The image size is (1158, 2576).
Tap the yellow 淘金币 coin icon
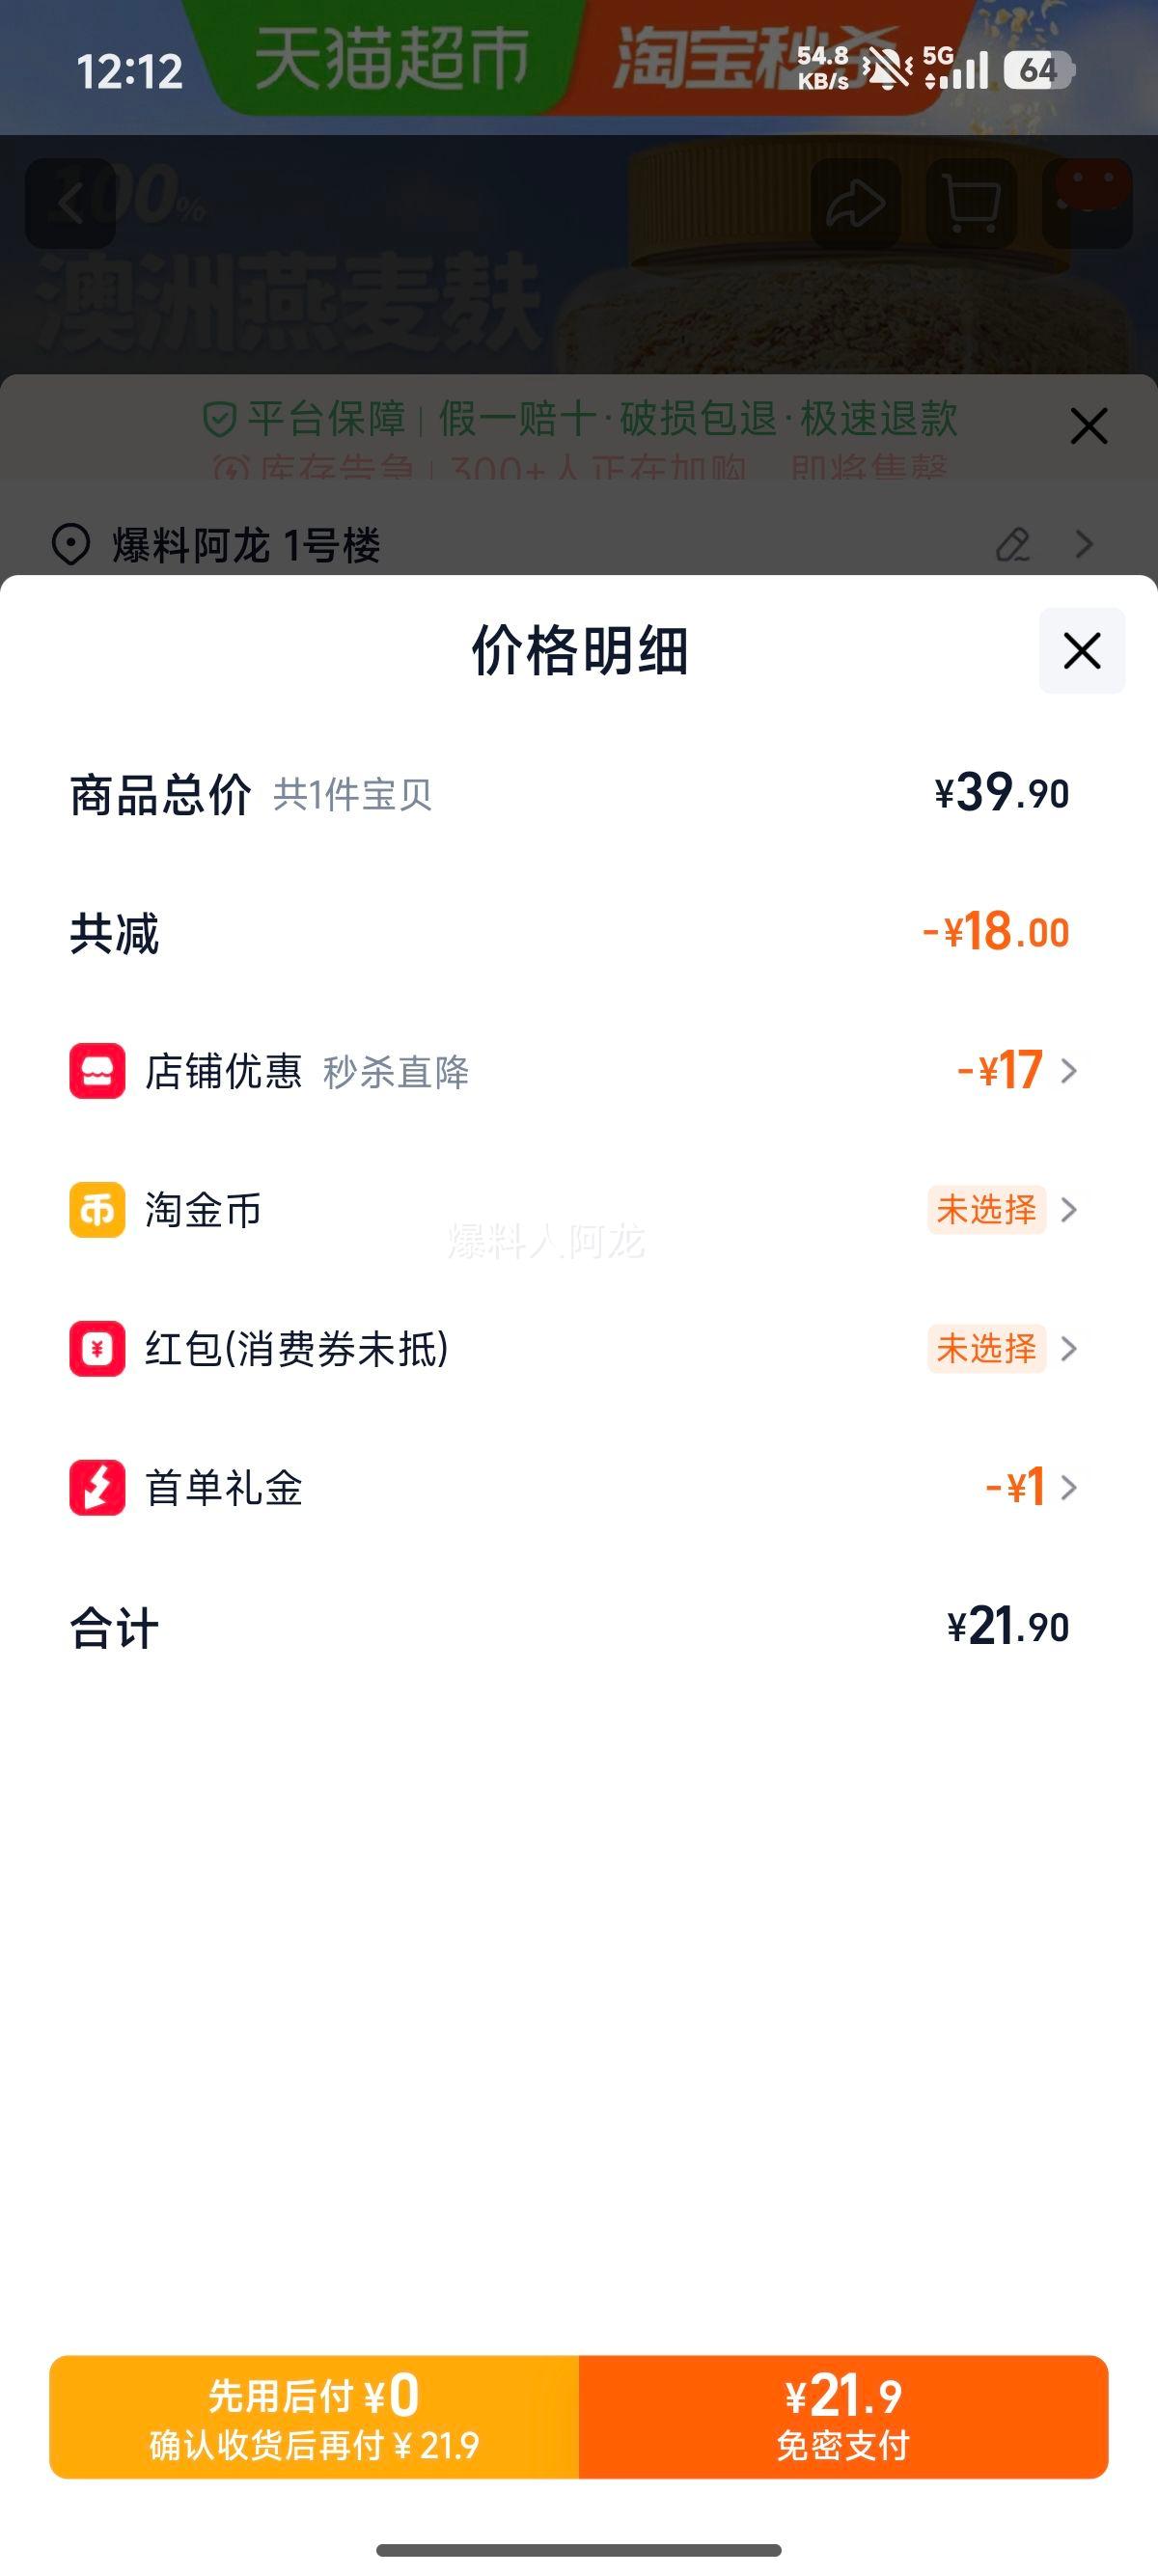coord(97,1210)
